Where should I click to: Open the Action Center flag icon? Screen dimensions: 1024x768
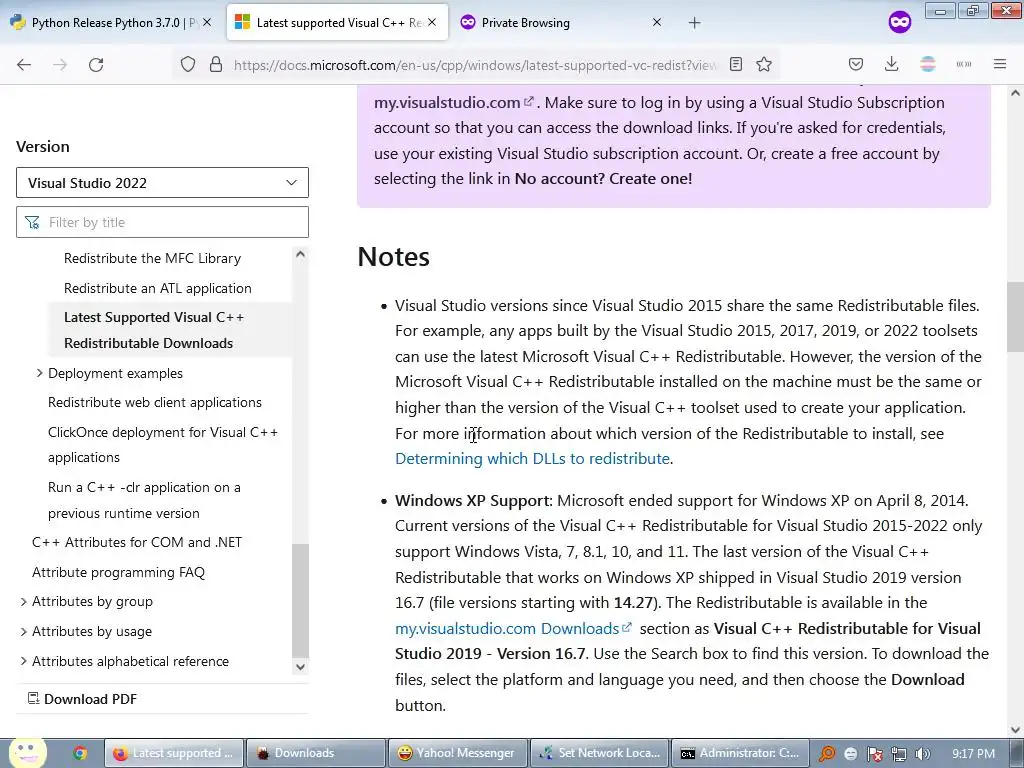point(874,754)
